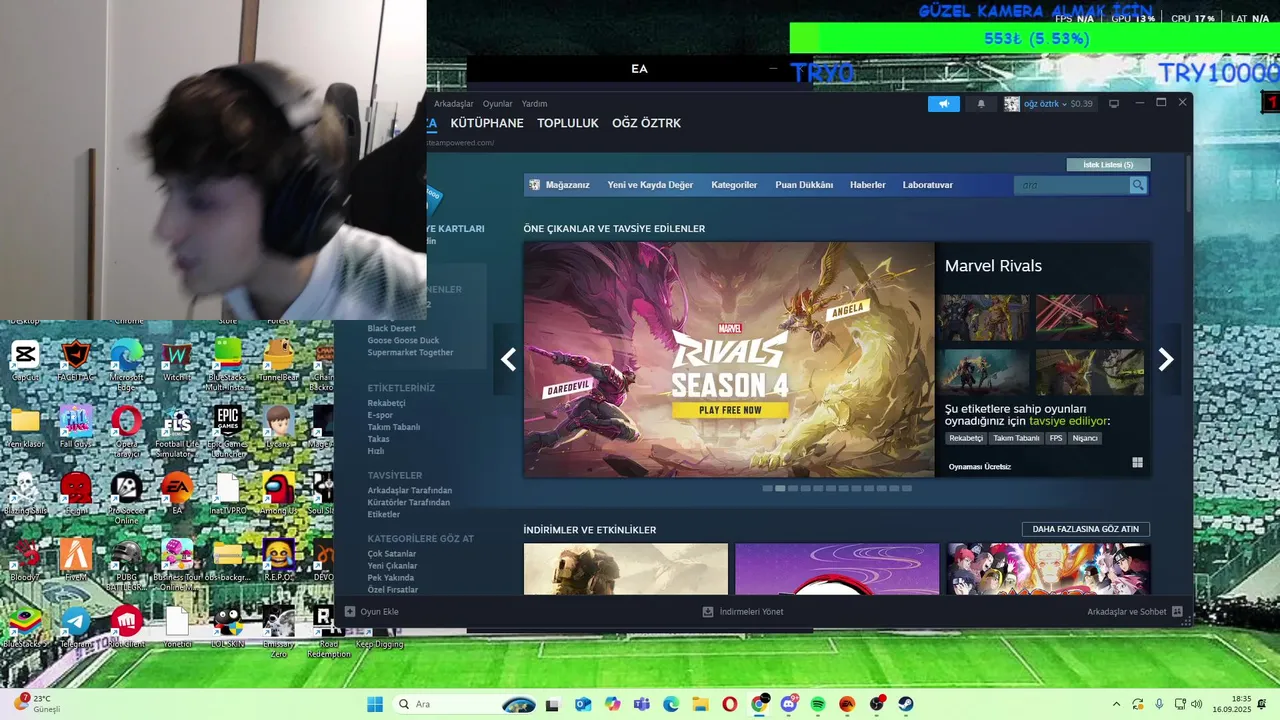Open R.E.P.O. desktop shortcut

click(x=278, y=560)
